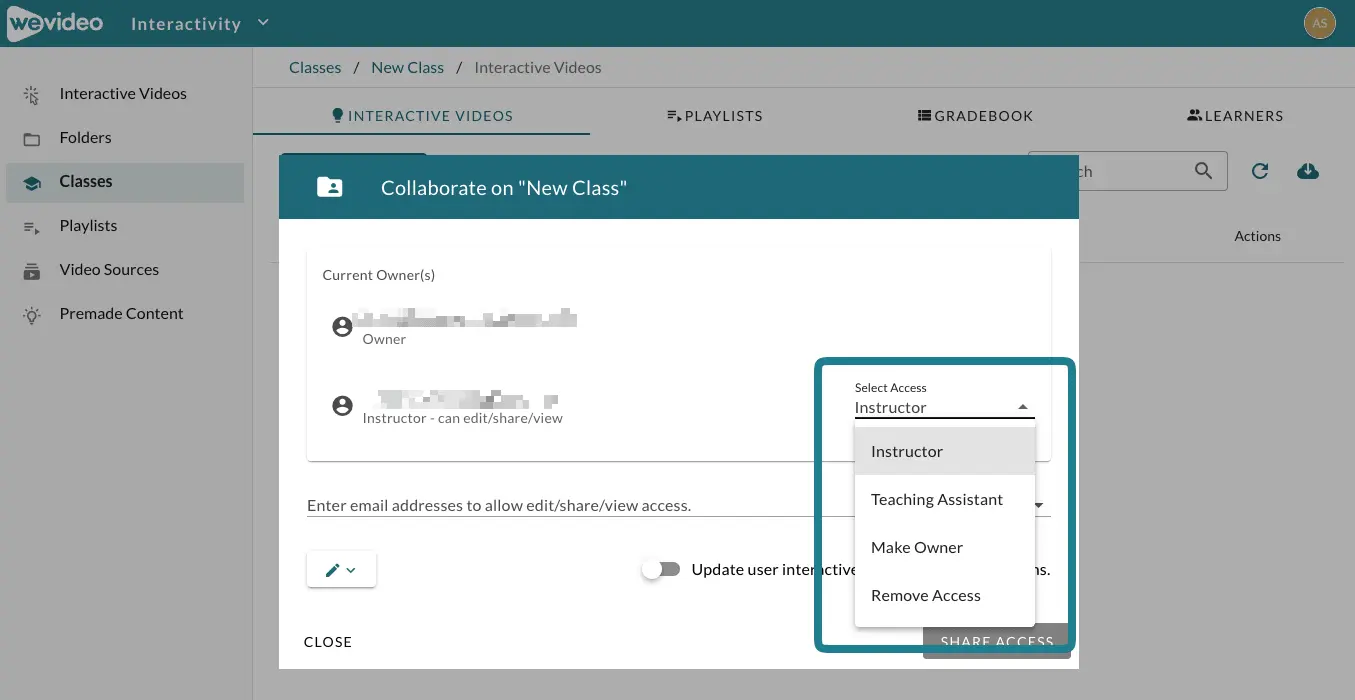Open the AS user avatar menu
1355x700 pixels.
(x=1320, y=23)
